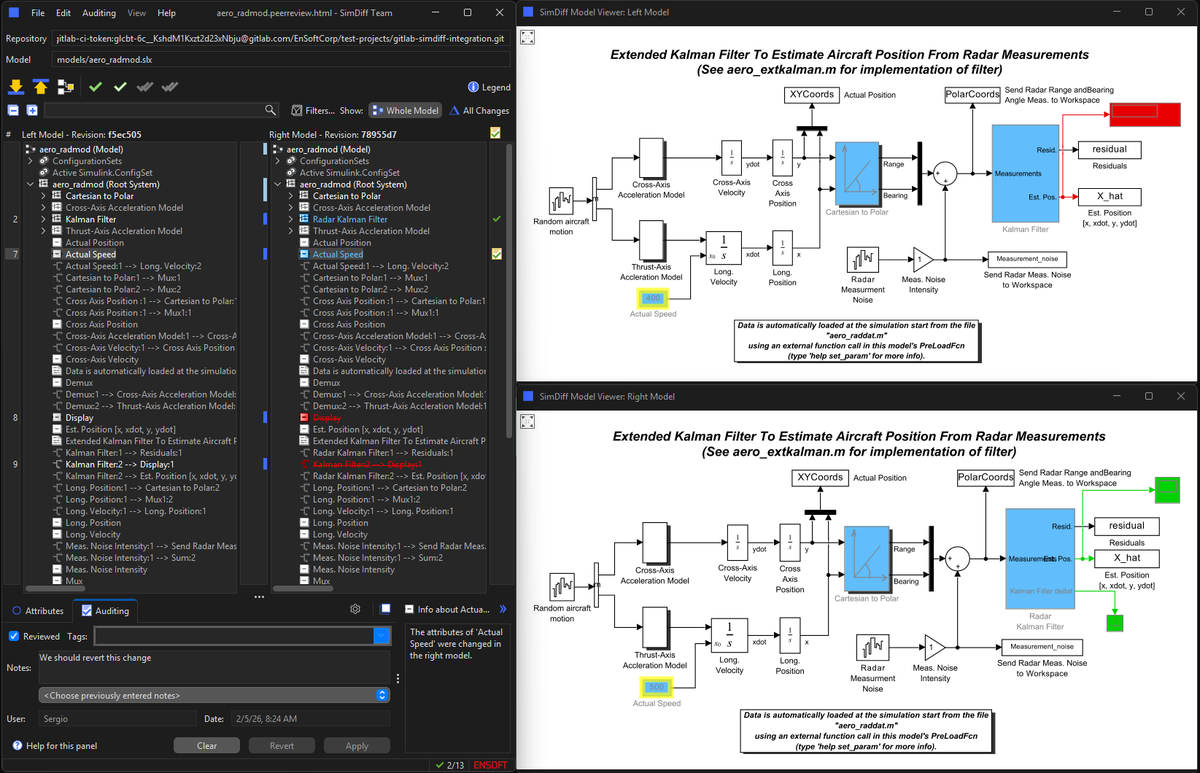Expand ConfigurationSets in right model tree
1200x773 pixels.
[277, 161]
